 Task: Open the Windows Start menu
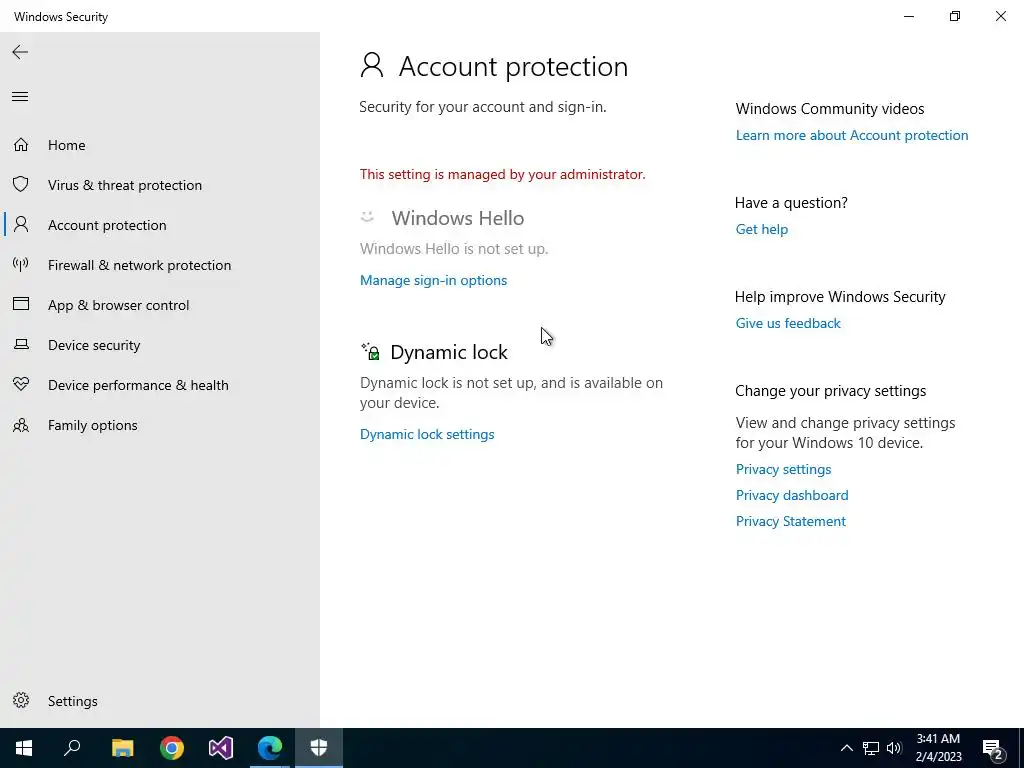[24, 748]
